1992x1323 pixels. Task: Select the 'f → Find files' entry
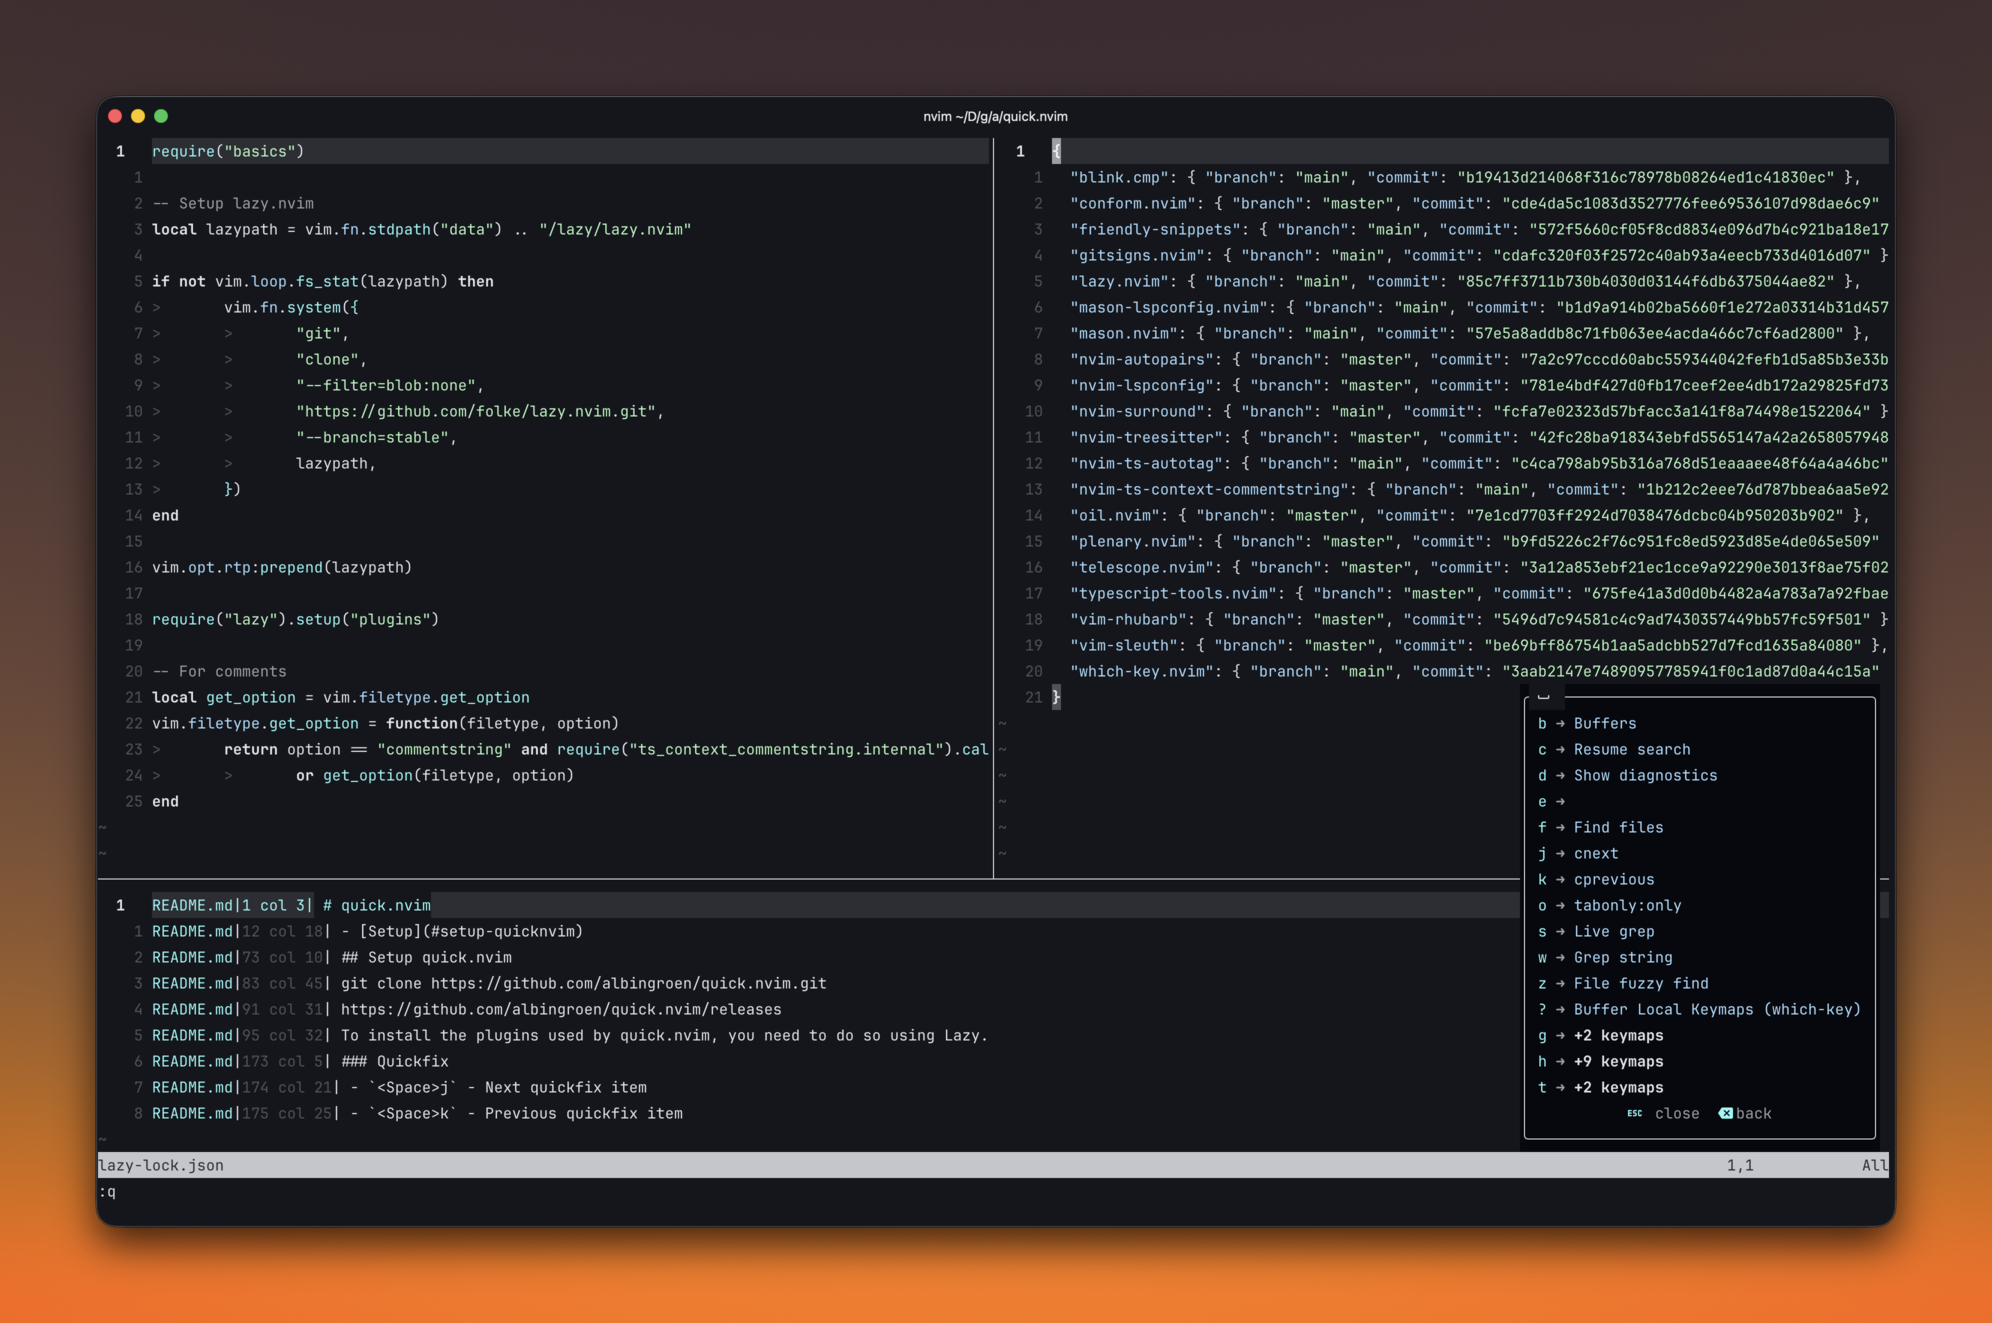tap(1600, 827)
